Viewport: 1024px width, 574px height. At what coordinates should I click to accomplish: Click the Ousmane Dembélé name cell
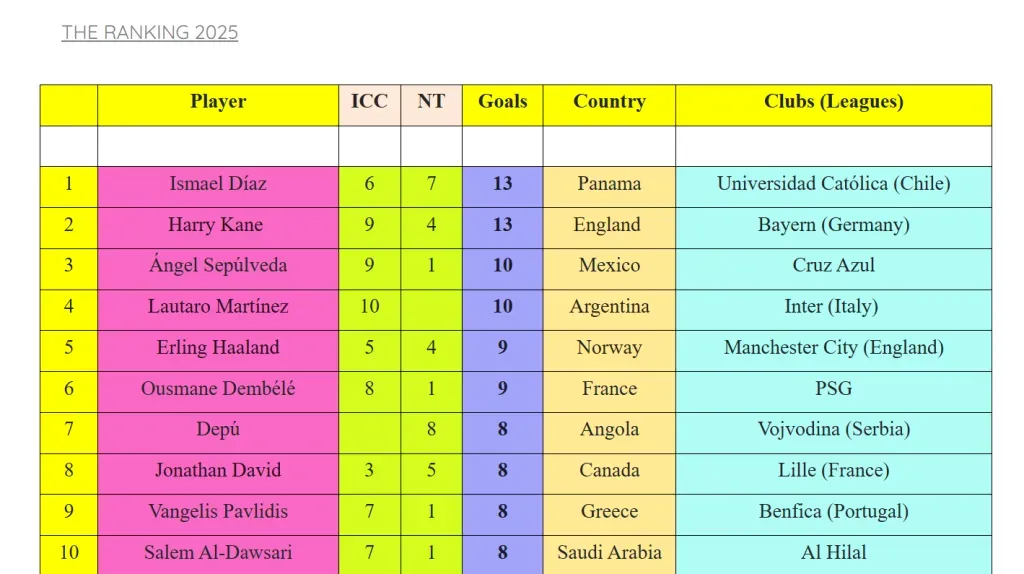218,389
